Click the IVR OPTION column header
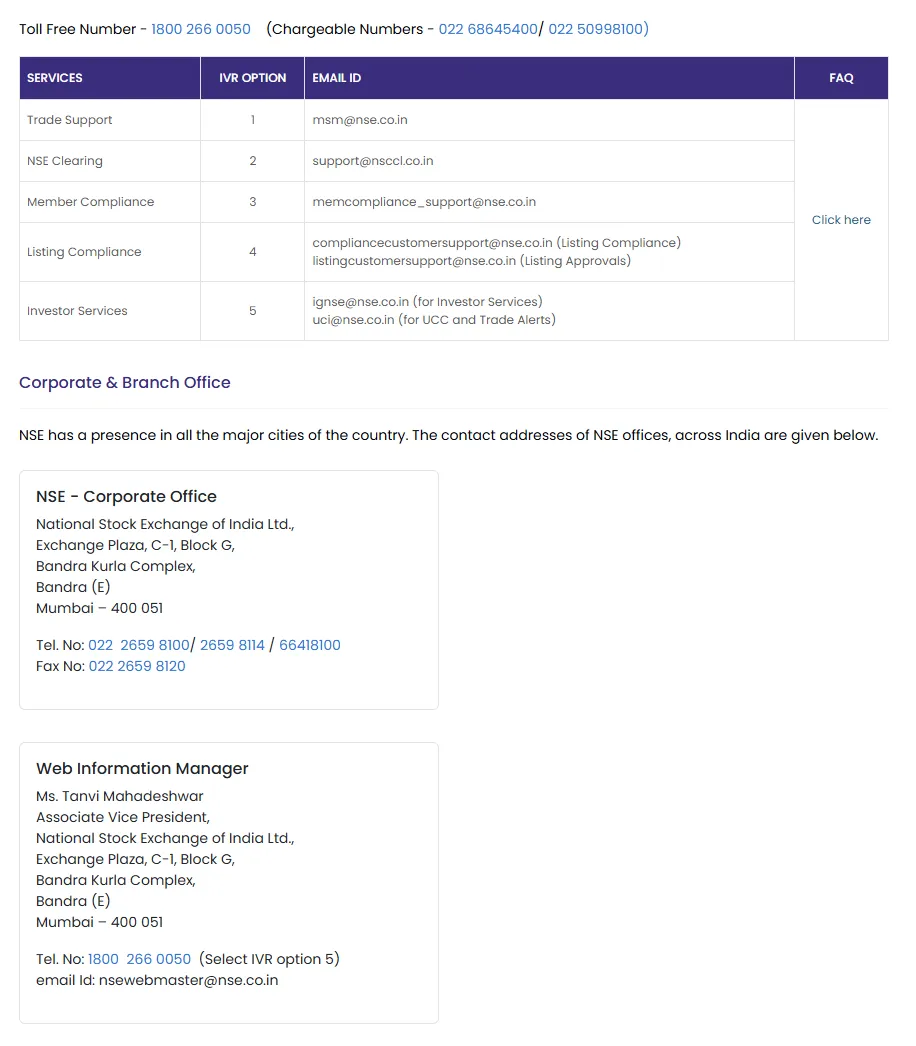Viewport: 916px width, 1046px height. tap(252, 78)
